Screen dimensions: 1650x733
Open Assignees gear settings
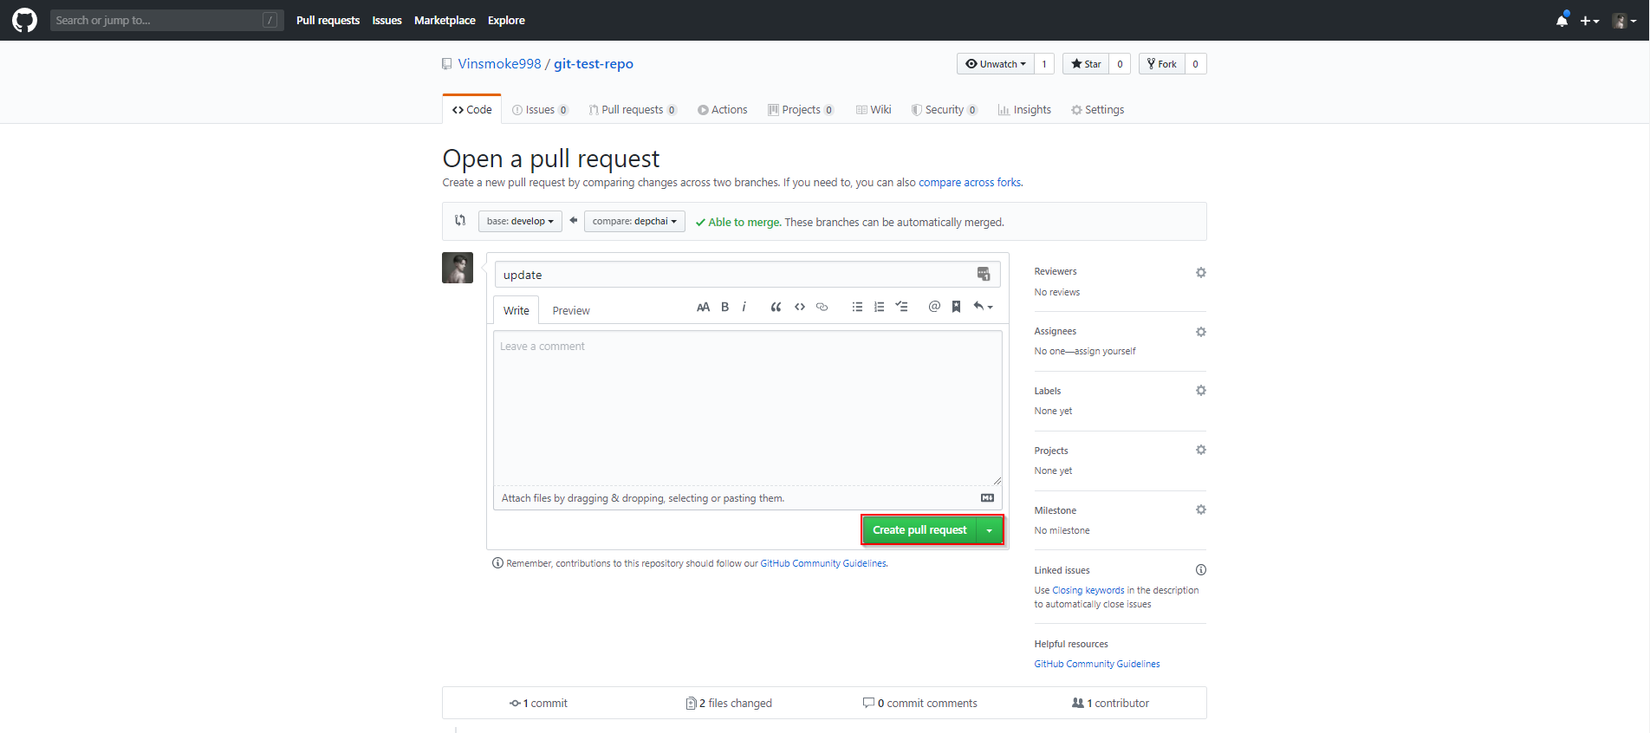point(1201,331)
